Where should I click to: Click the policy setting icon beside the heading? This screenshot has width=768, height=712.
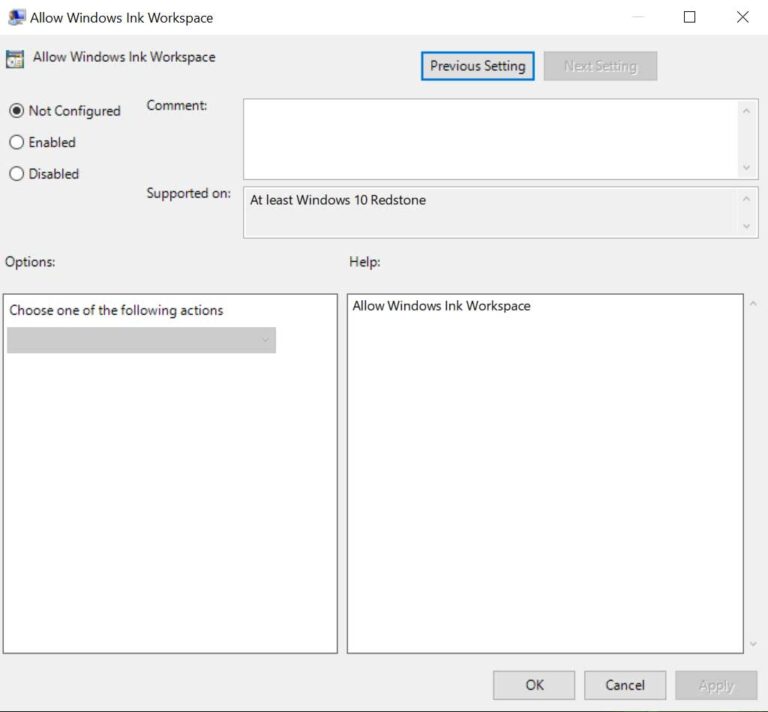pos(15,59)
